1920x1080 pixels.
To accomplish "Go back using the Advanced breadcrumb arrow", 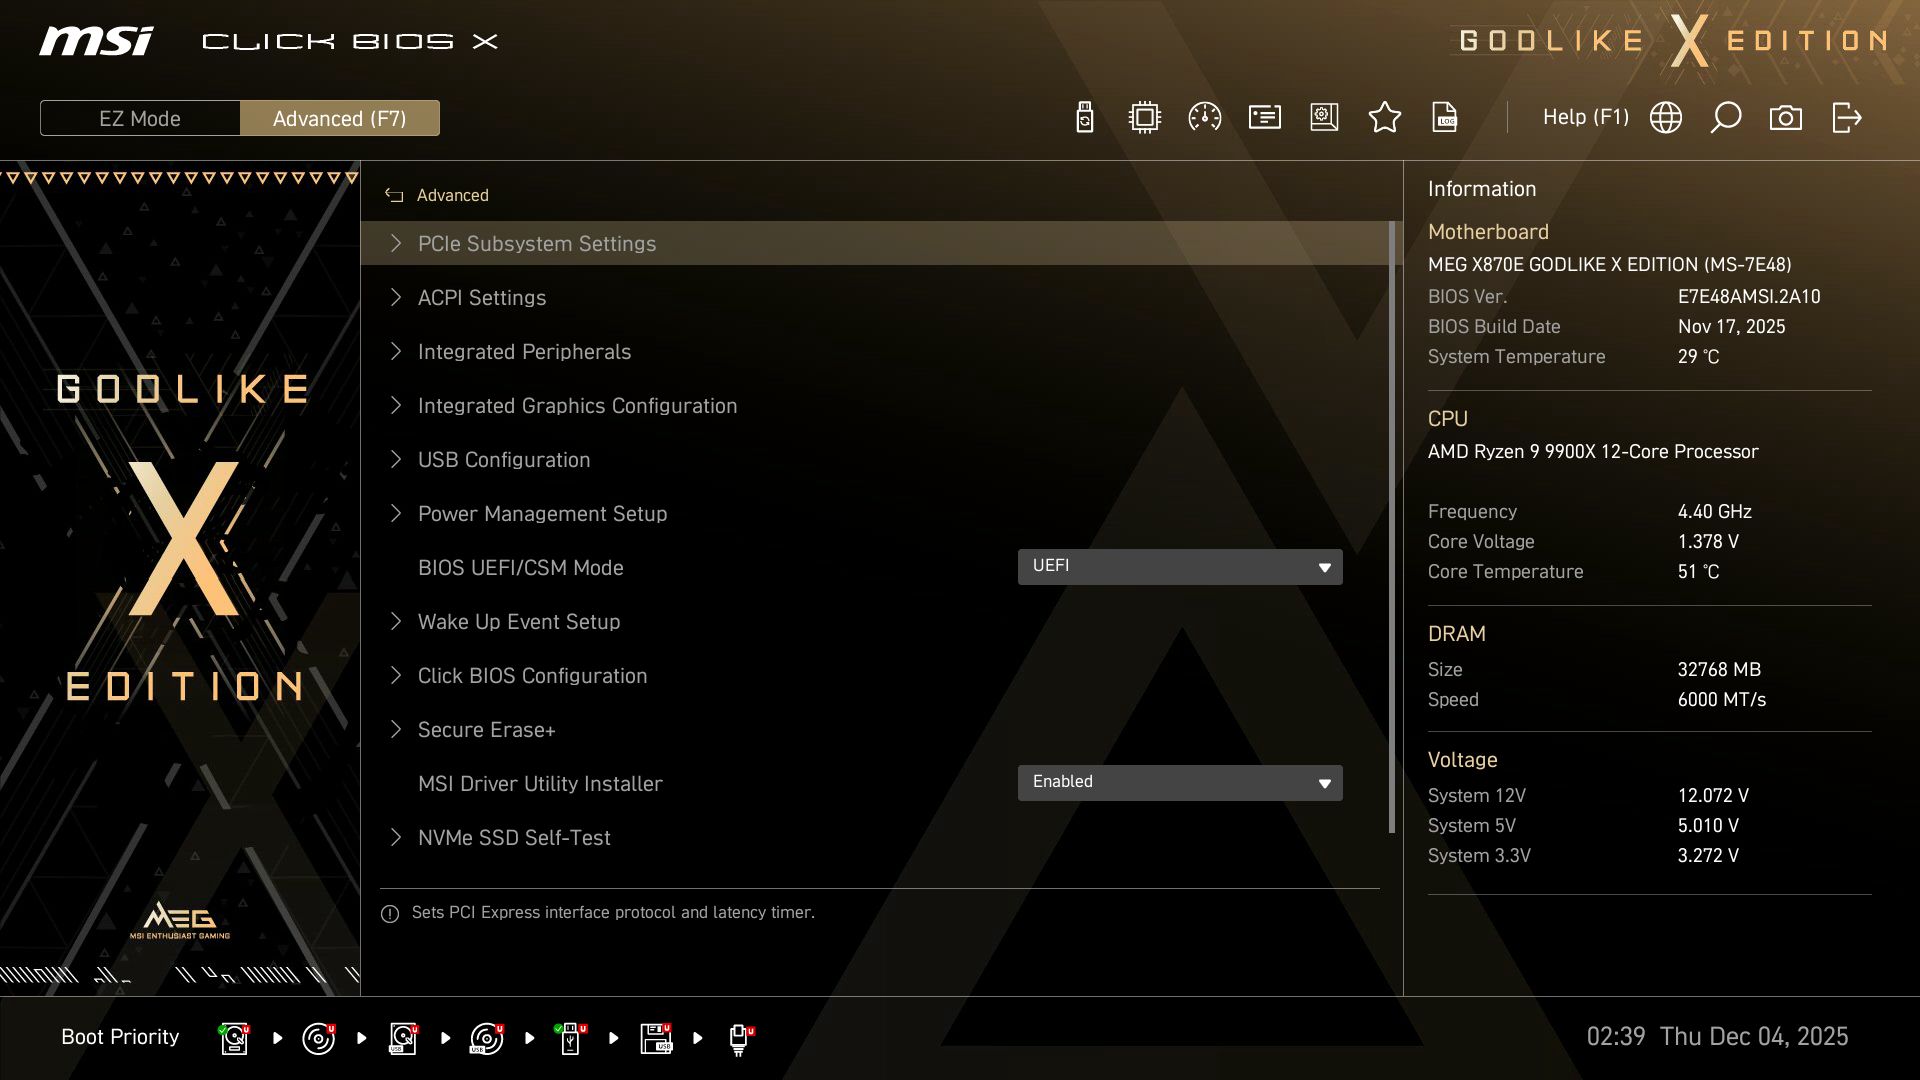I will click(x=393, y=195).
